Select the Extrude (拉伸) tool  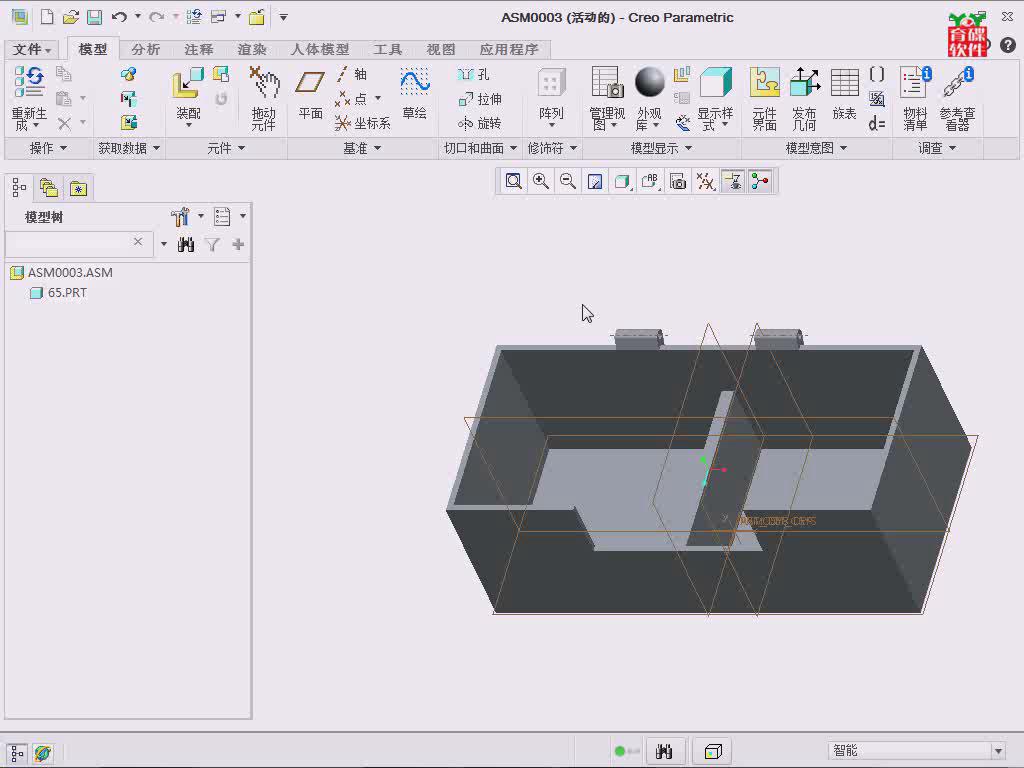(480, 99)
